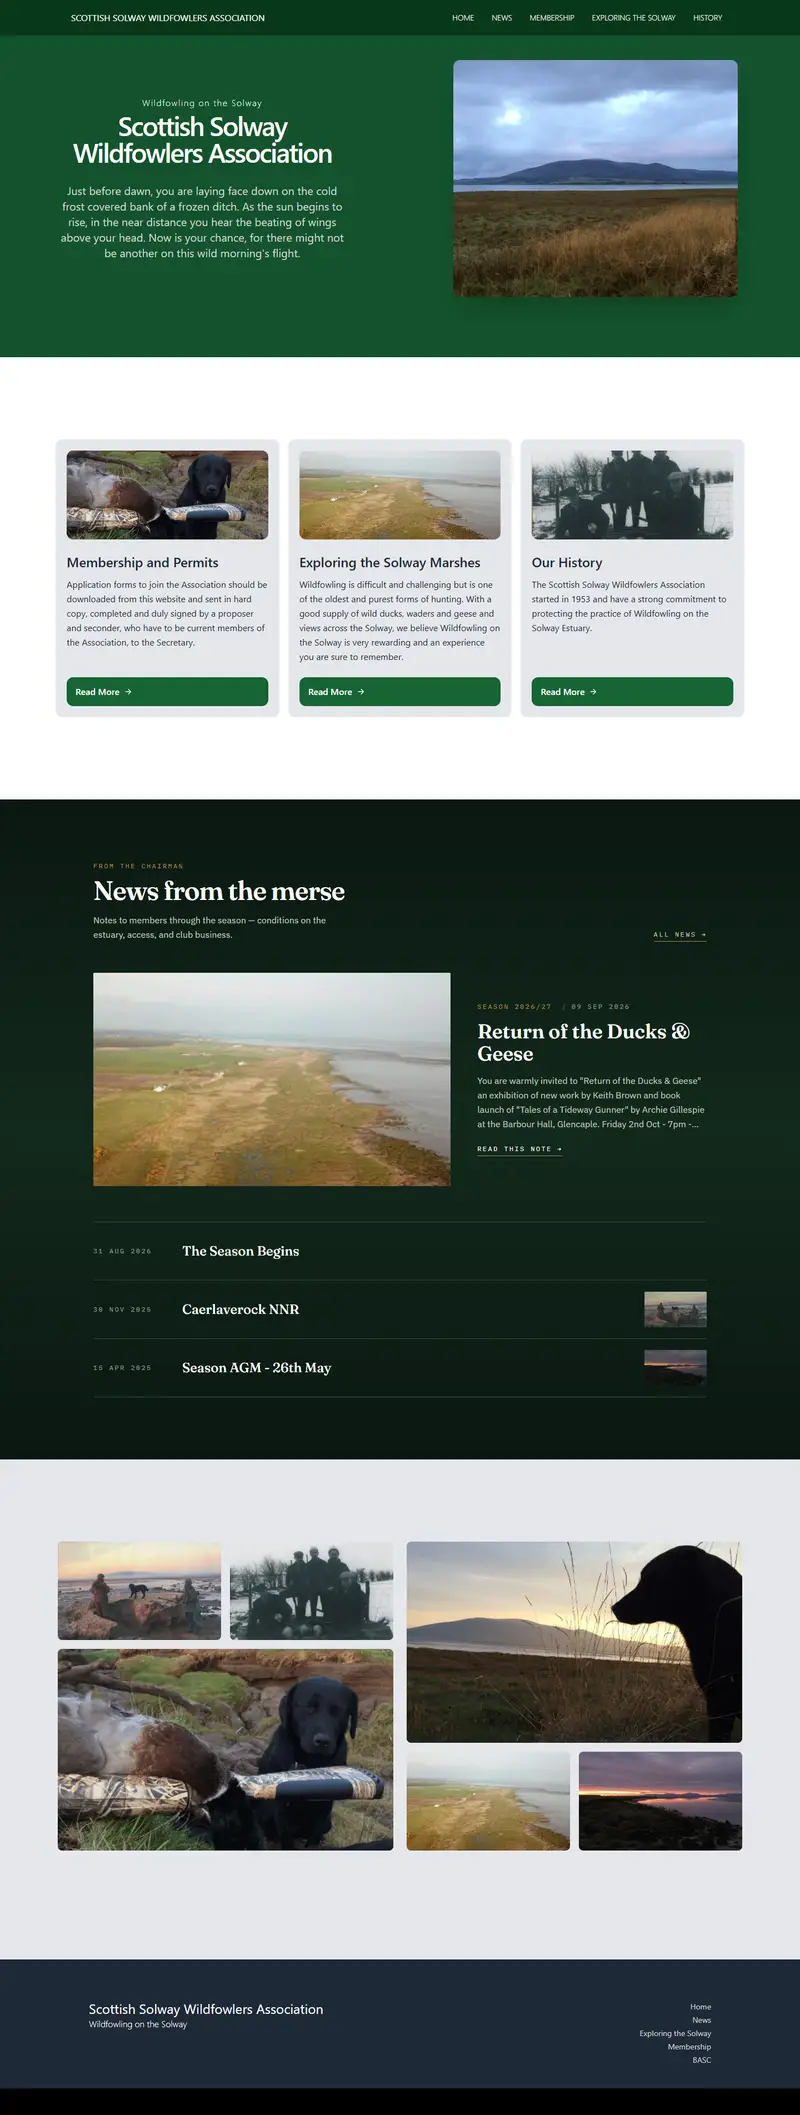Click Read More under Our History
Screen dimensions: 800x2115
[632, 692]
